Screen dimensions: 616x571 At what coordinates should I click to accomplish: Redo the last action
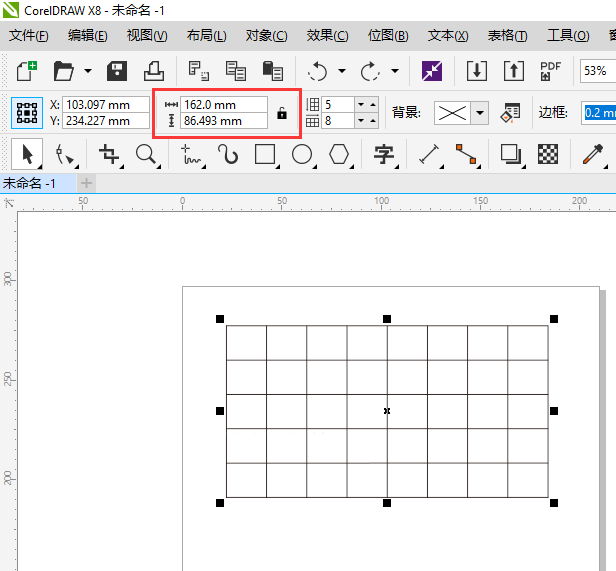click(370, 72)
